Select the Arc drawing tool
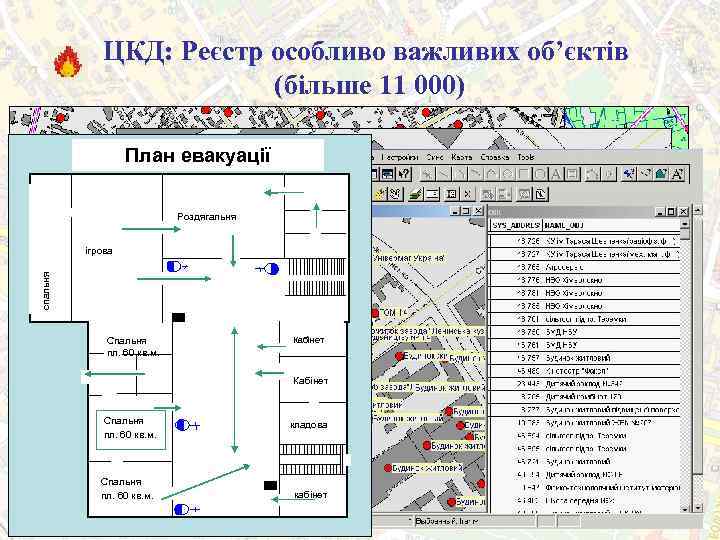The width and height of the screenshot is (720, 540). coord(476,174)
